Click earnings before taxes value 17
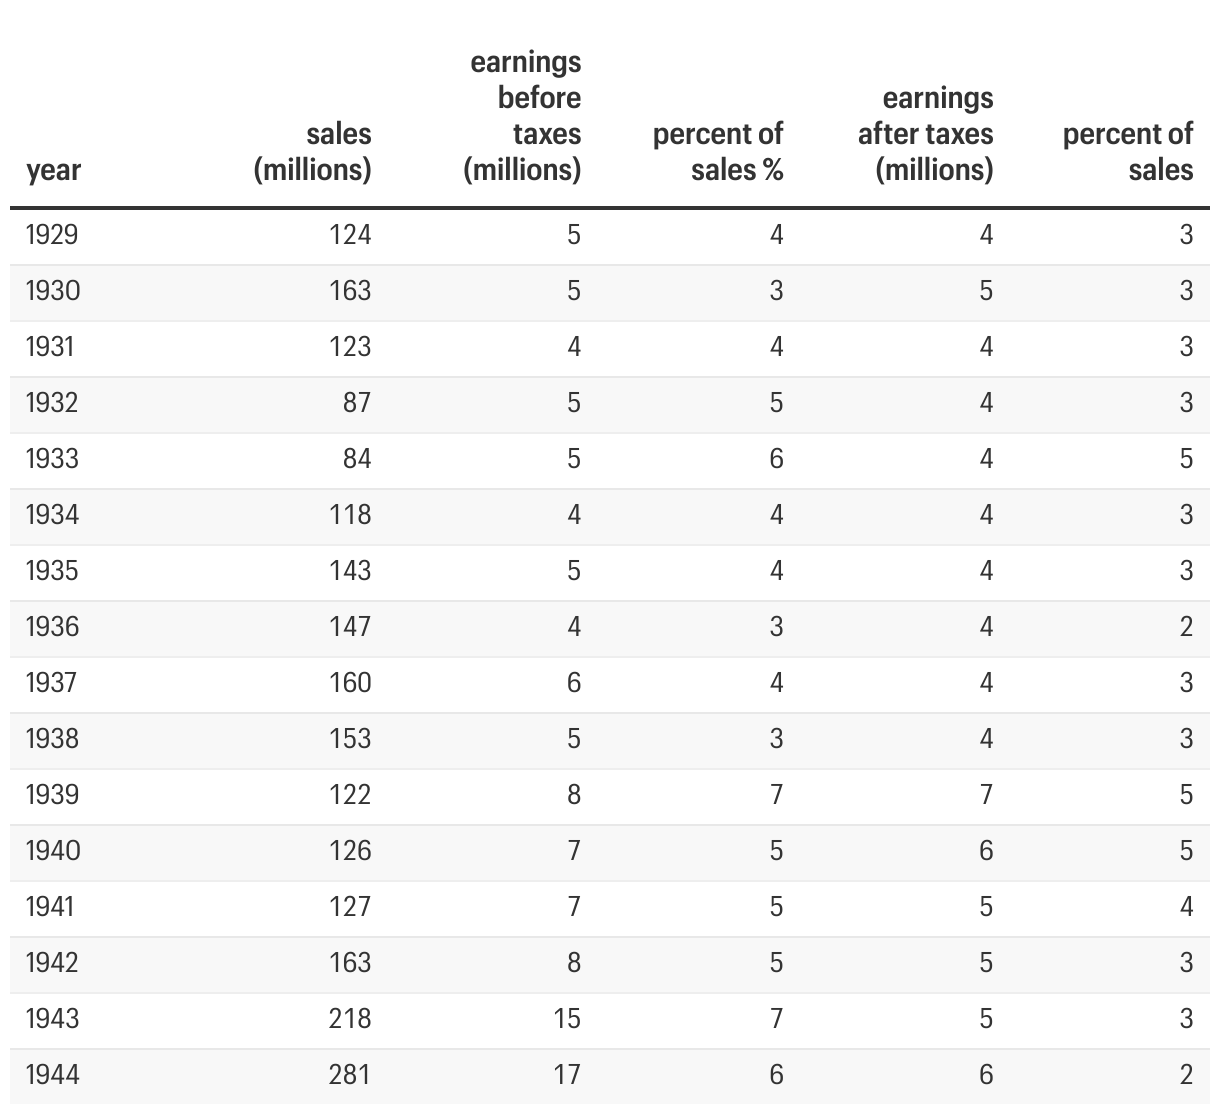Viewport: 1220px width, 1114px height. pyautogui.click(x=567, y=1075)
